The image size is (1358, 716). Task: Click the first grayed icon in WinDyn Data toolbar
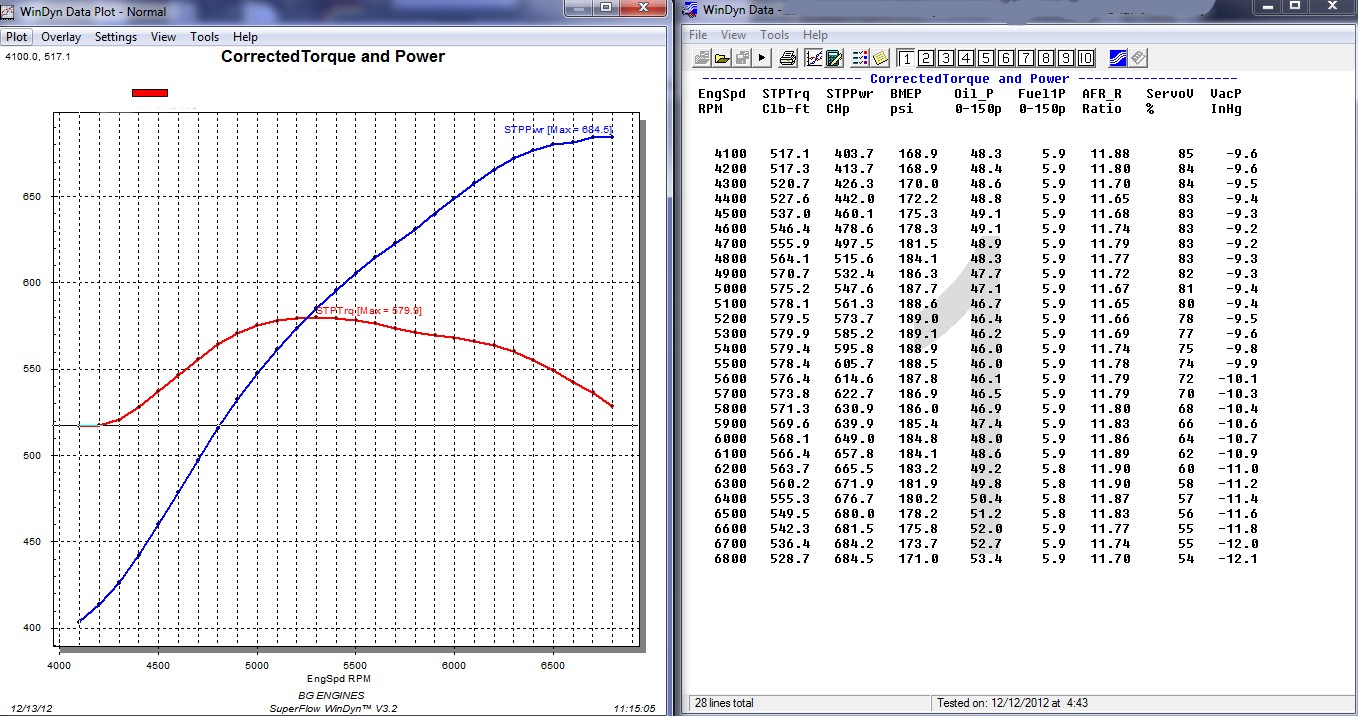click(x=702, y=57)
